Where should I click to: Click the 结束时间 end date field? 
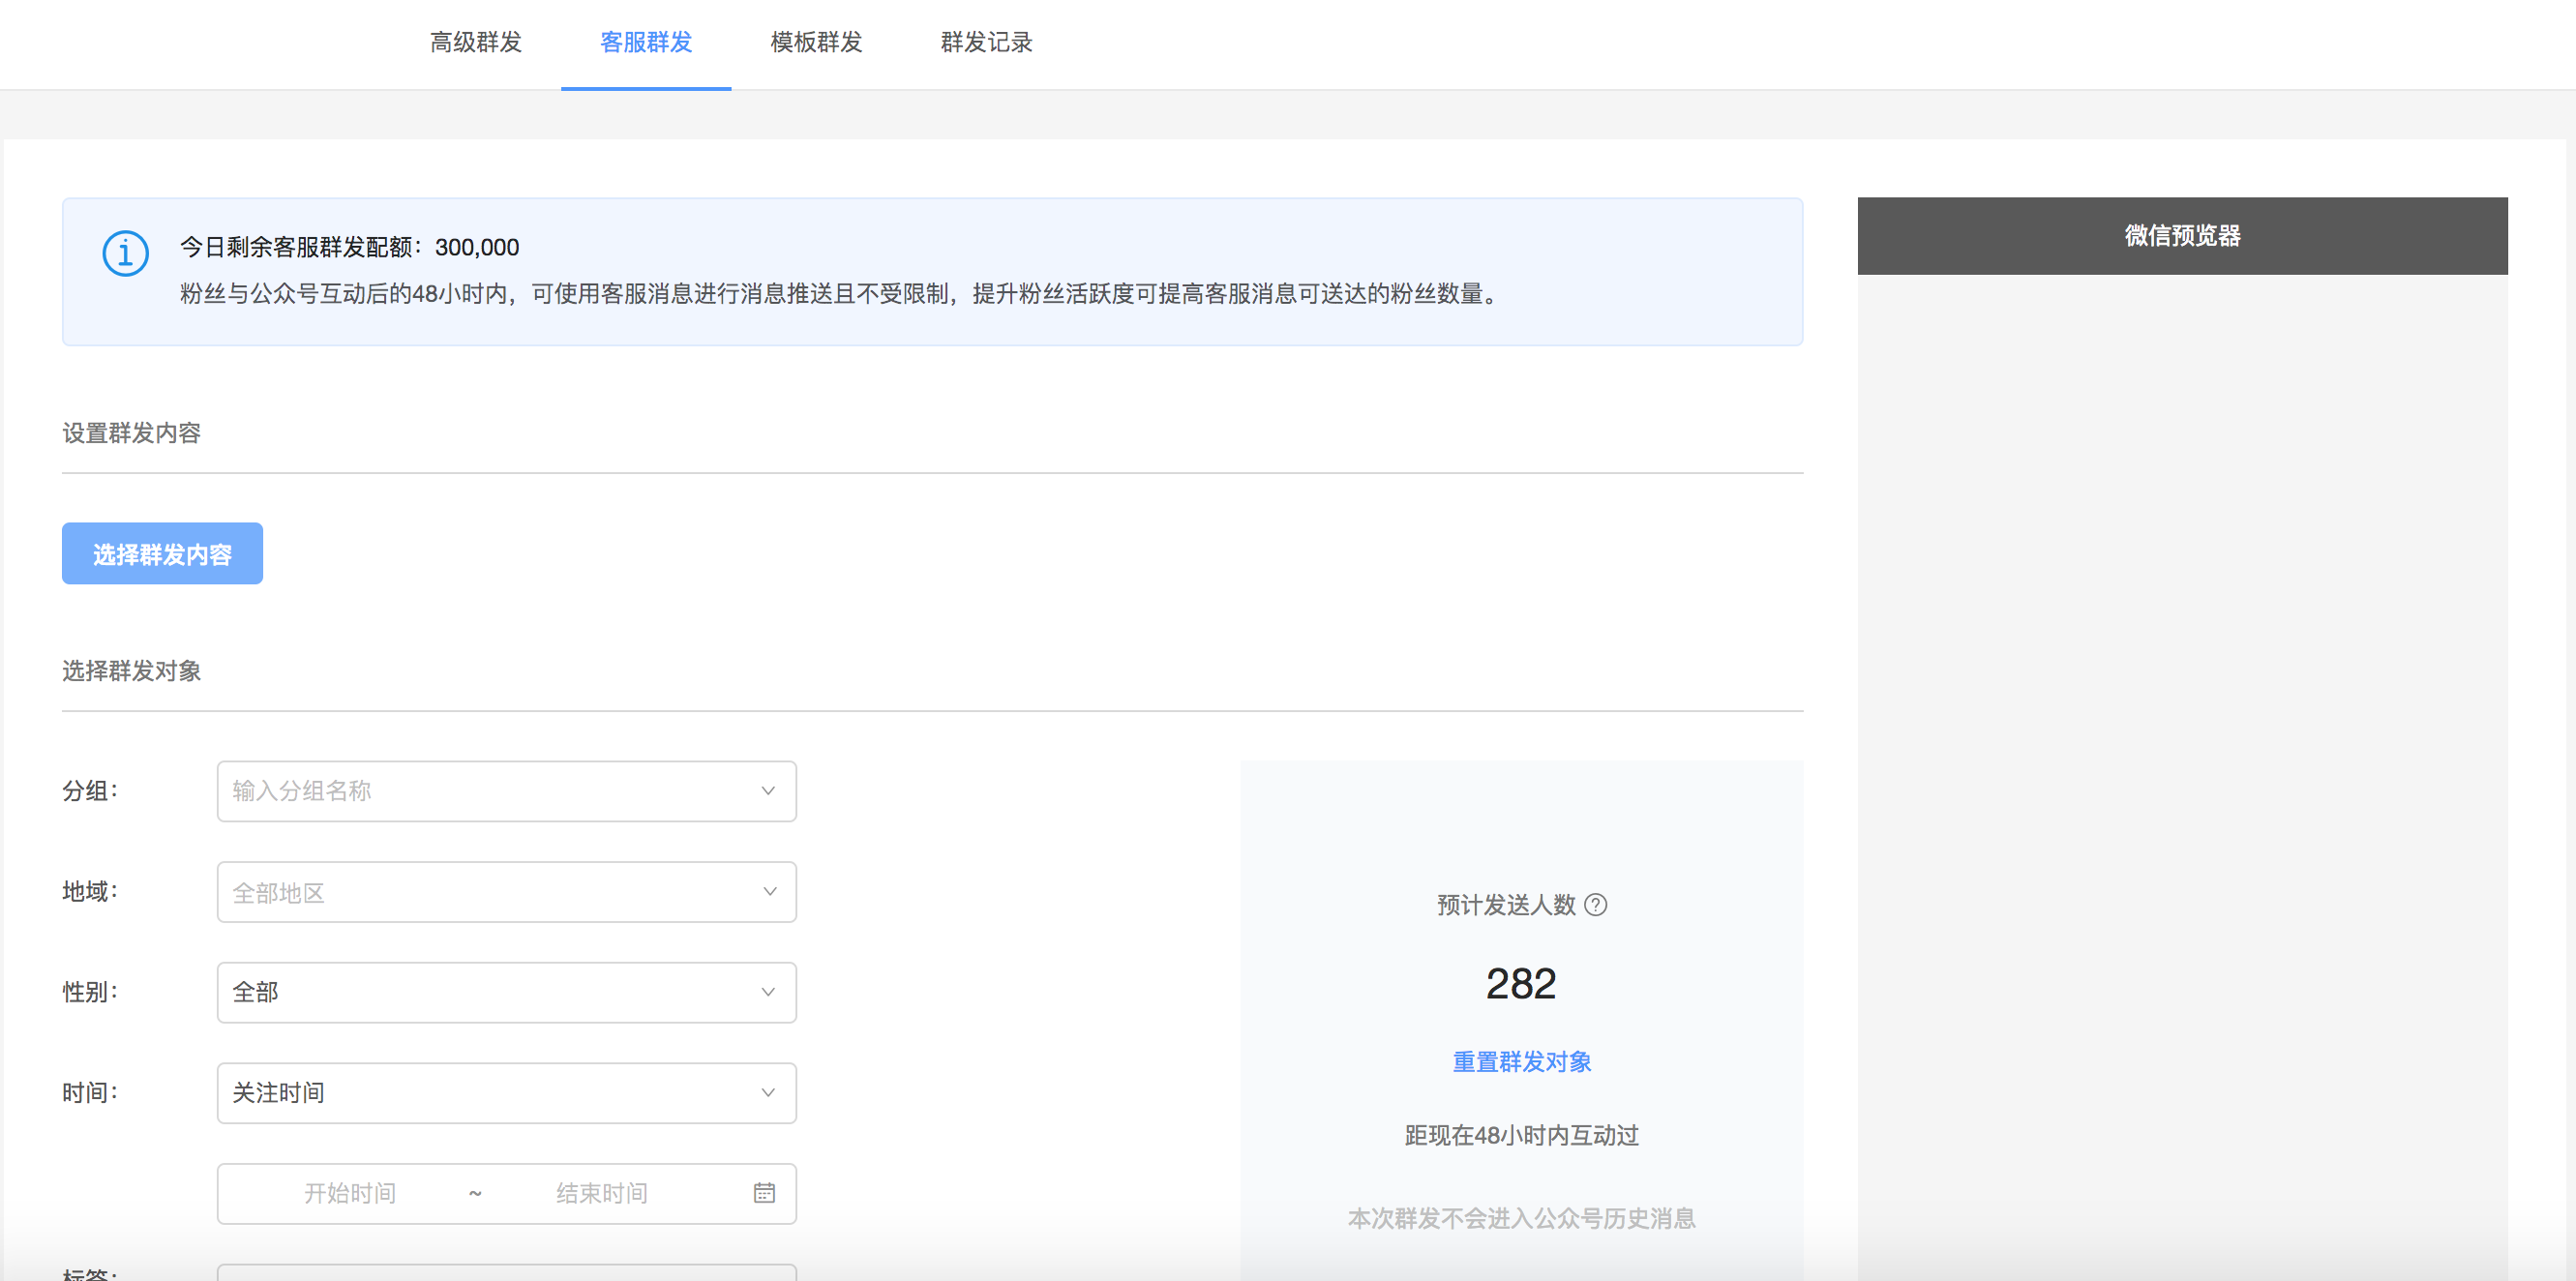[x=602, y=1193]
